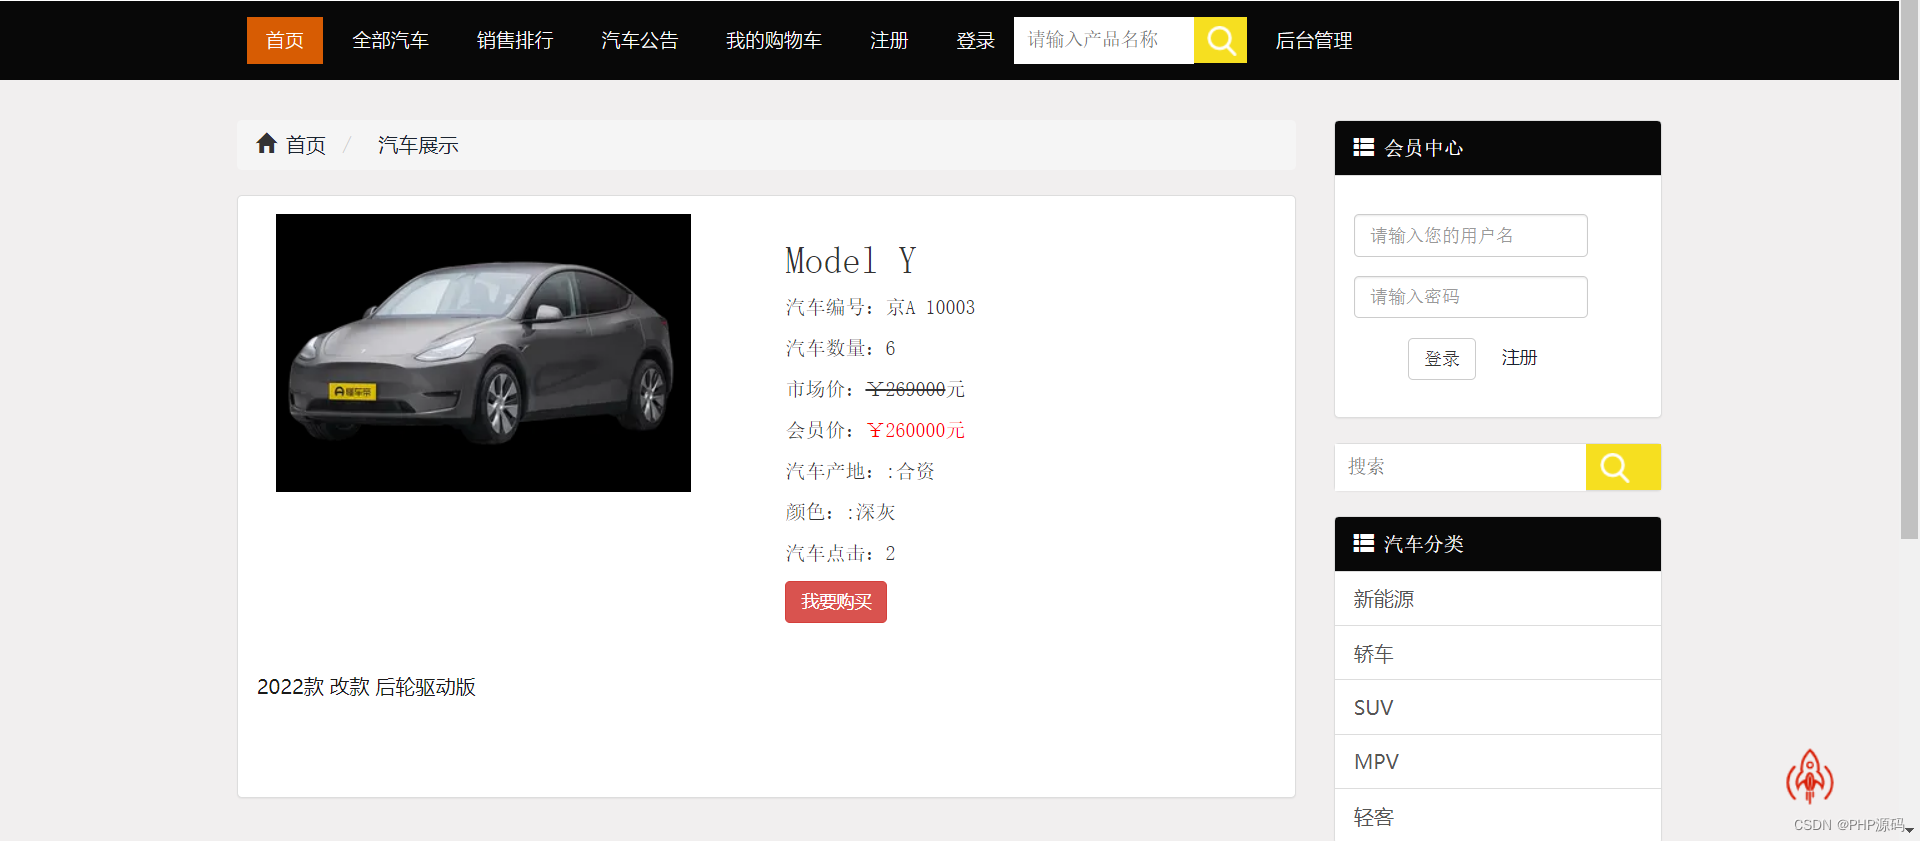Open 全部汽车 in the navbar
Viewport: 1920px width, 841px height.
(390, 40)
